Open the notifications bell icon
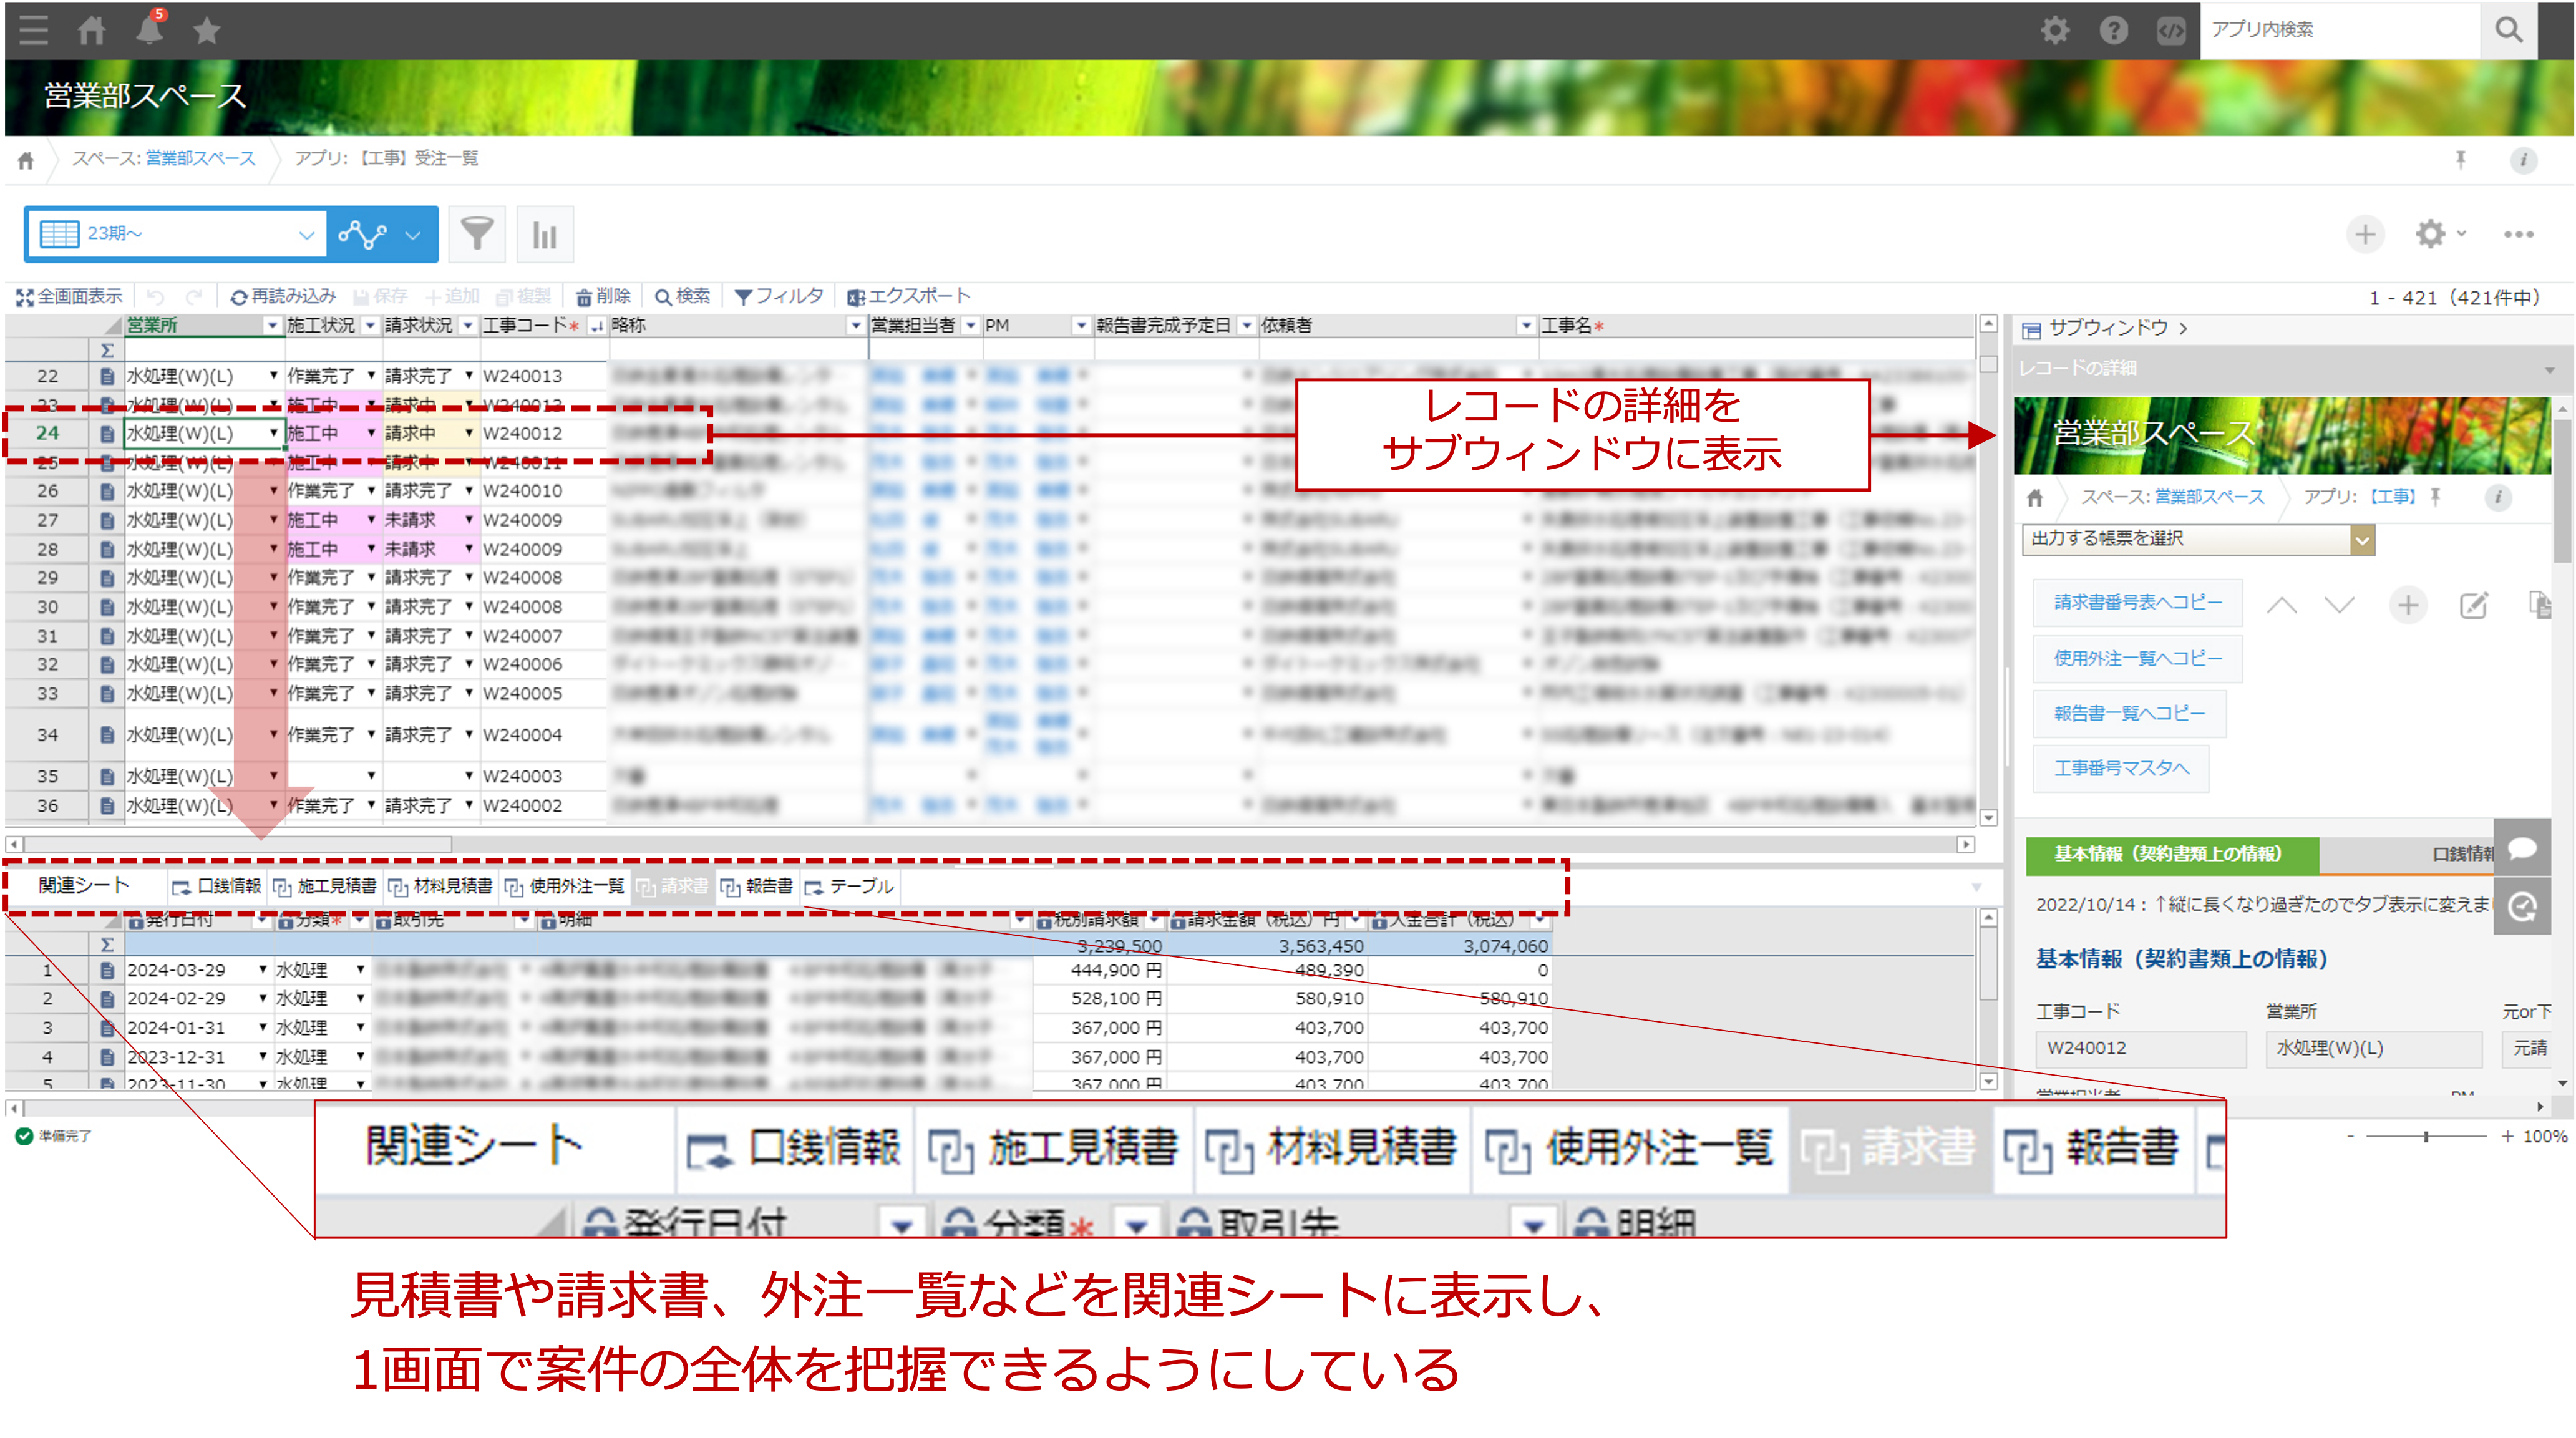Screen dimensions: 2576x1438 point(150,29)
